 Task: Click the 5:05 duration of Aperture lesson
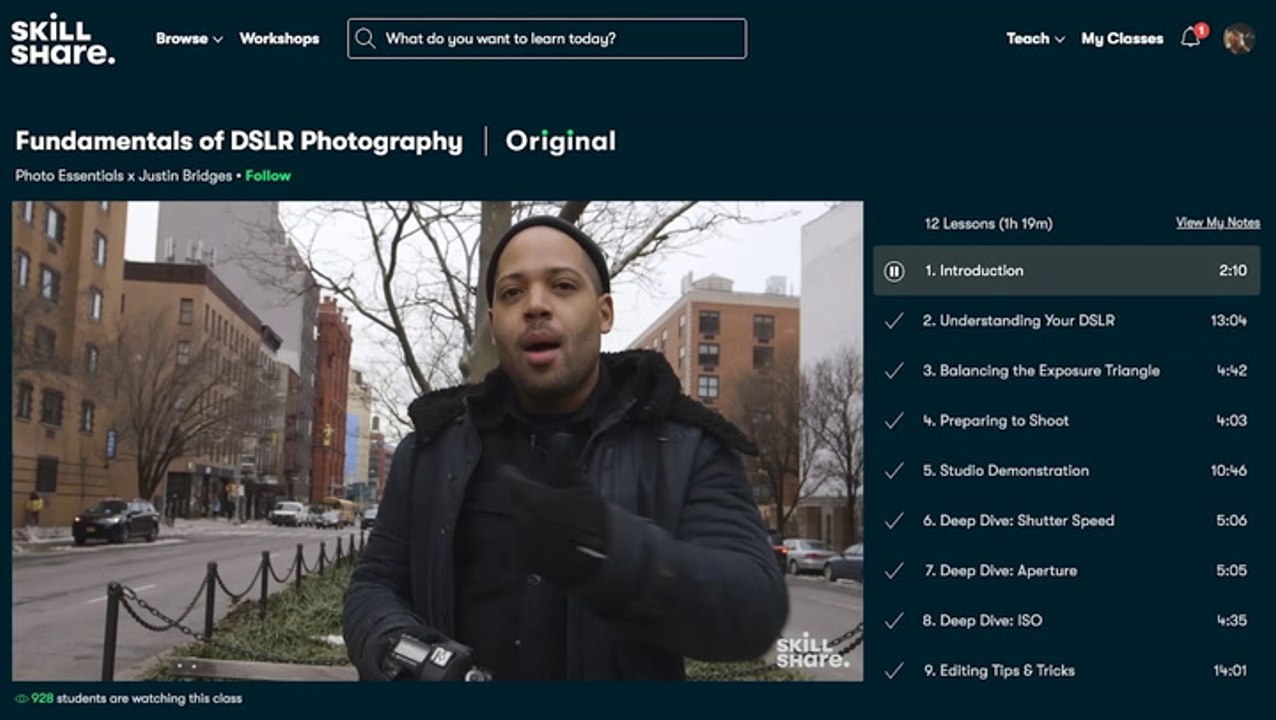[1232, 571]
